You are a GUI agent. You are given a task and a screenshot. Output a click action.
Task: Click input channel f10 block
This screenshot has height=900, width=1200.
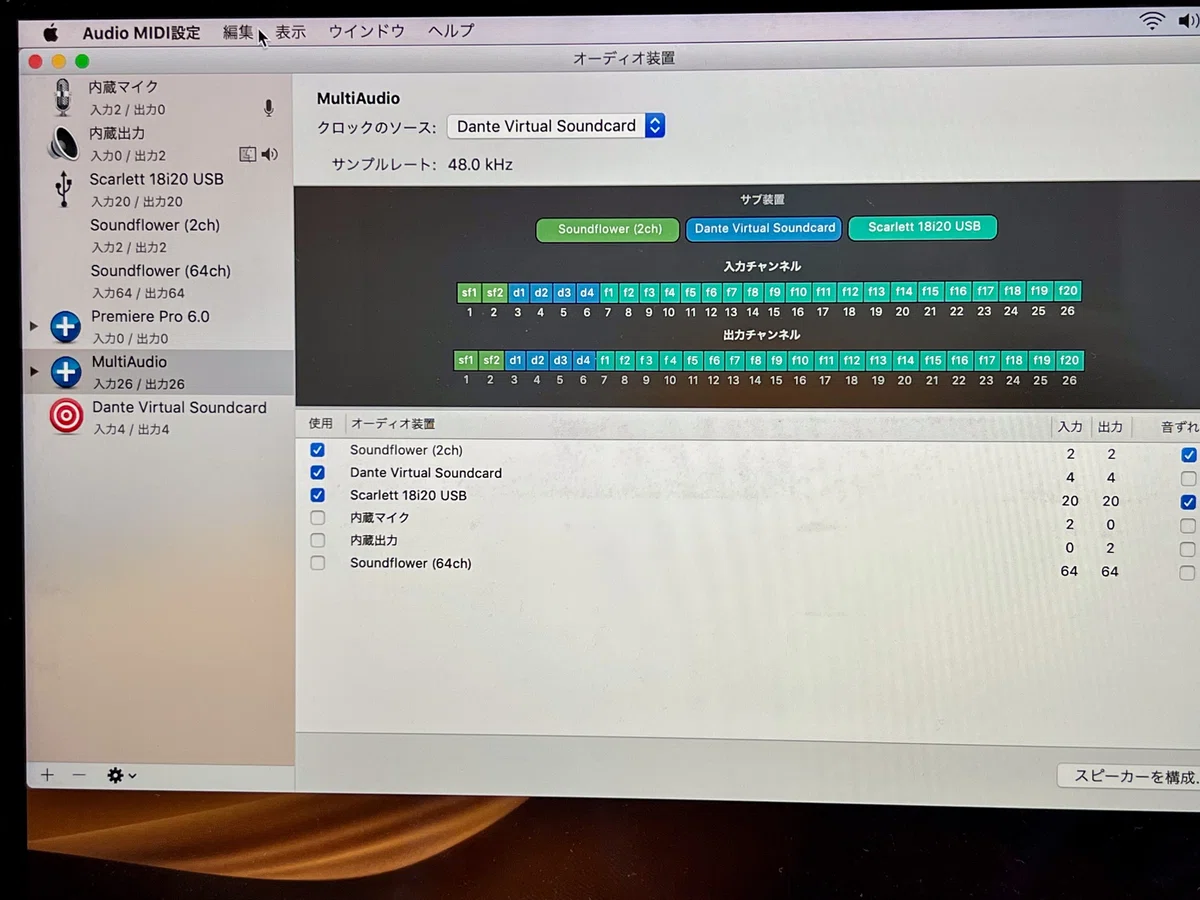point(798,292)
